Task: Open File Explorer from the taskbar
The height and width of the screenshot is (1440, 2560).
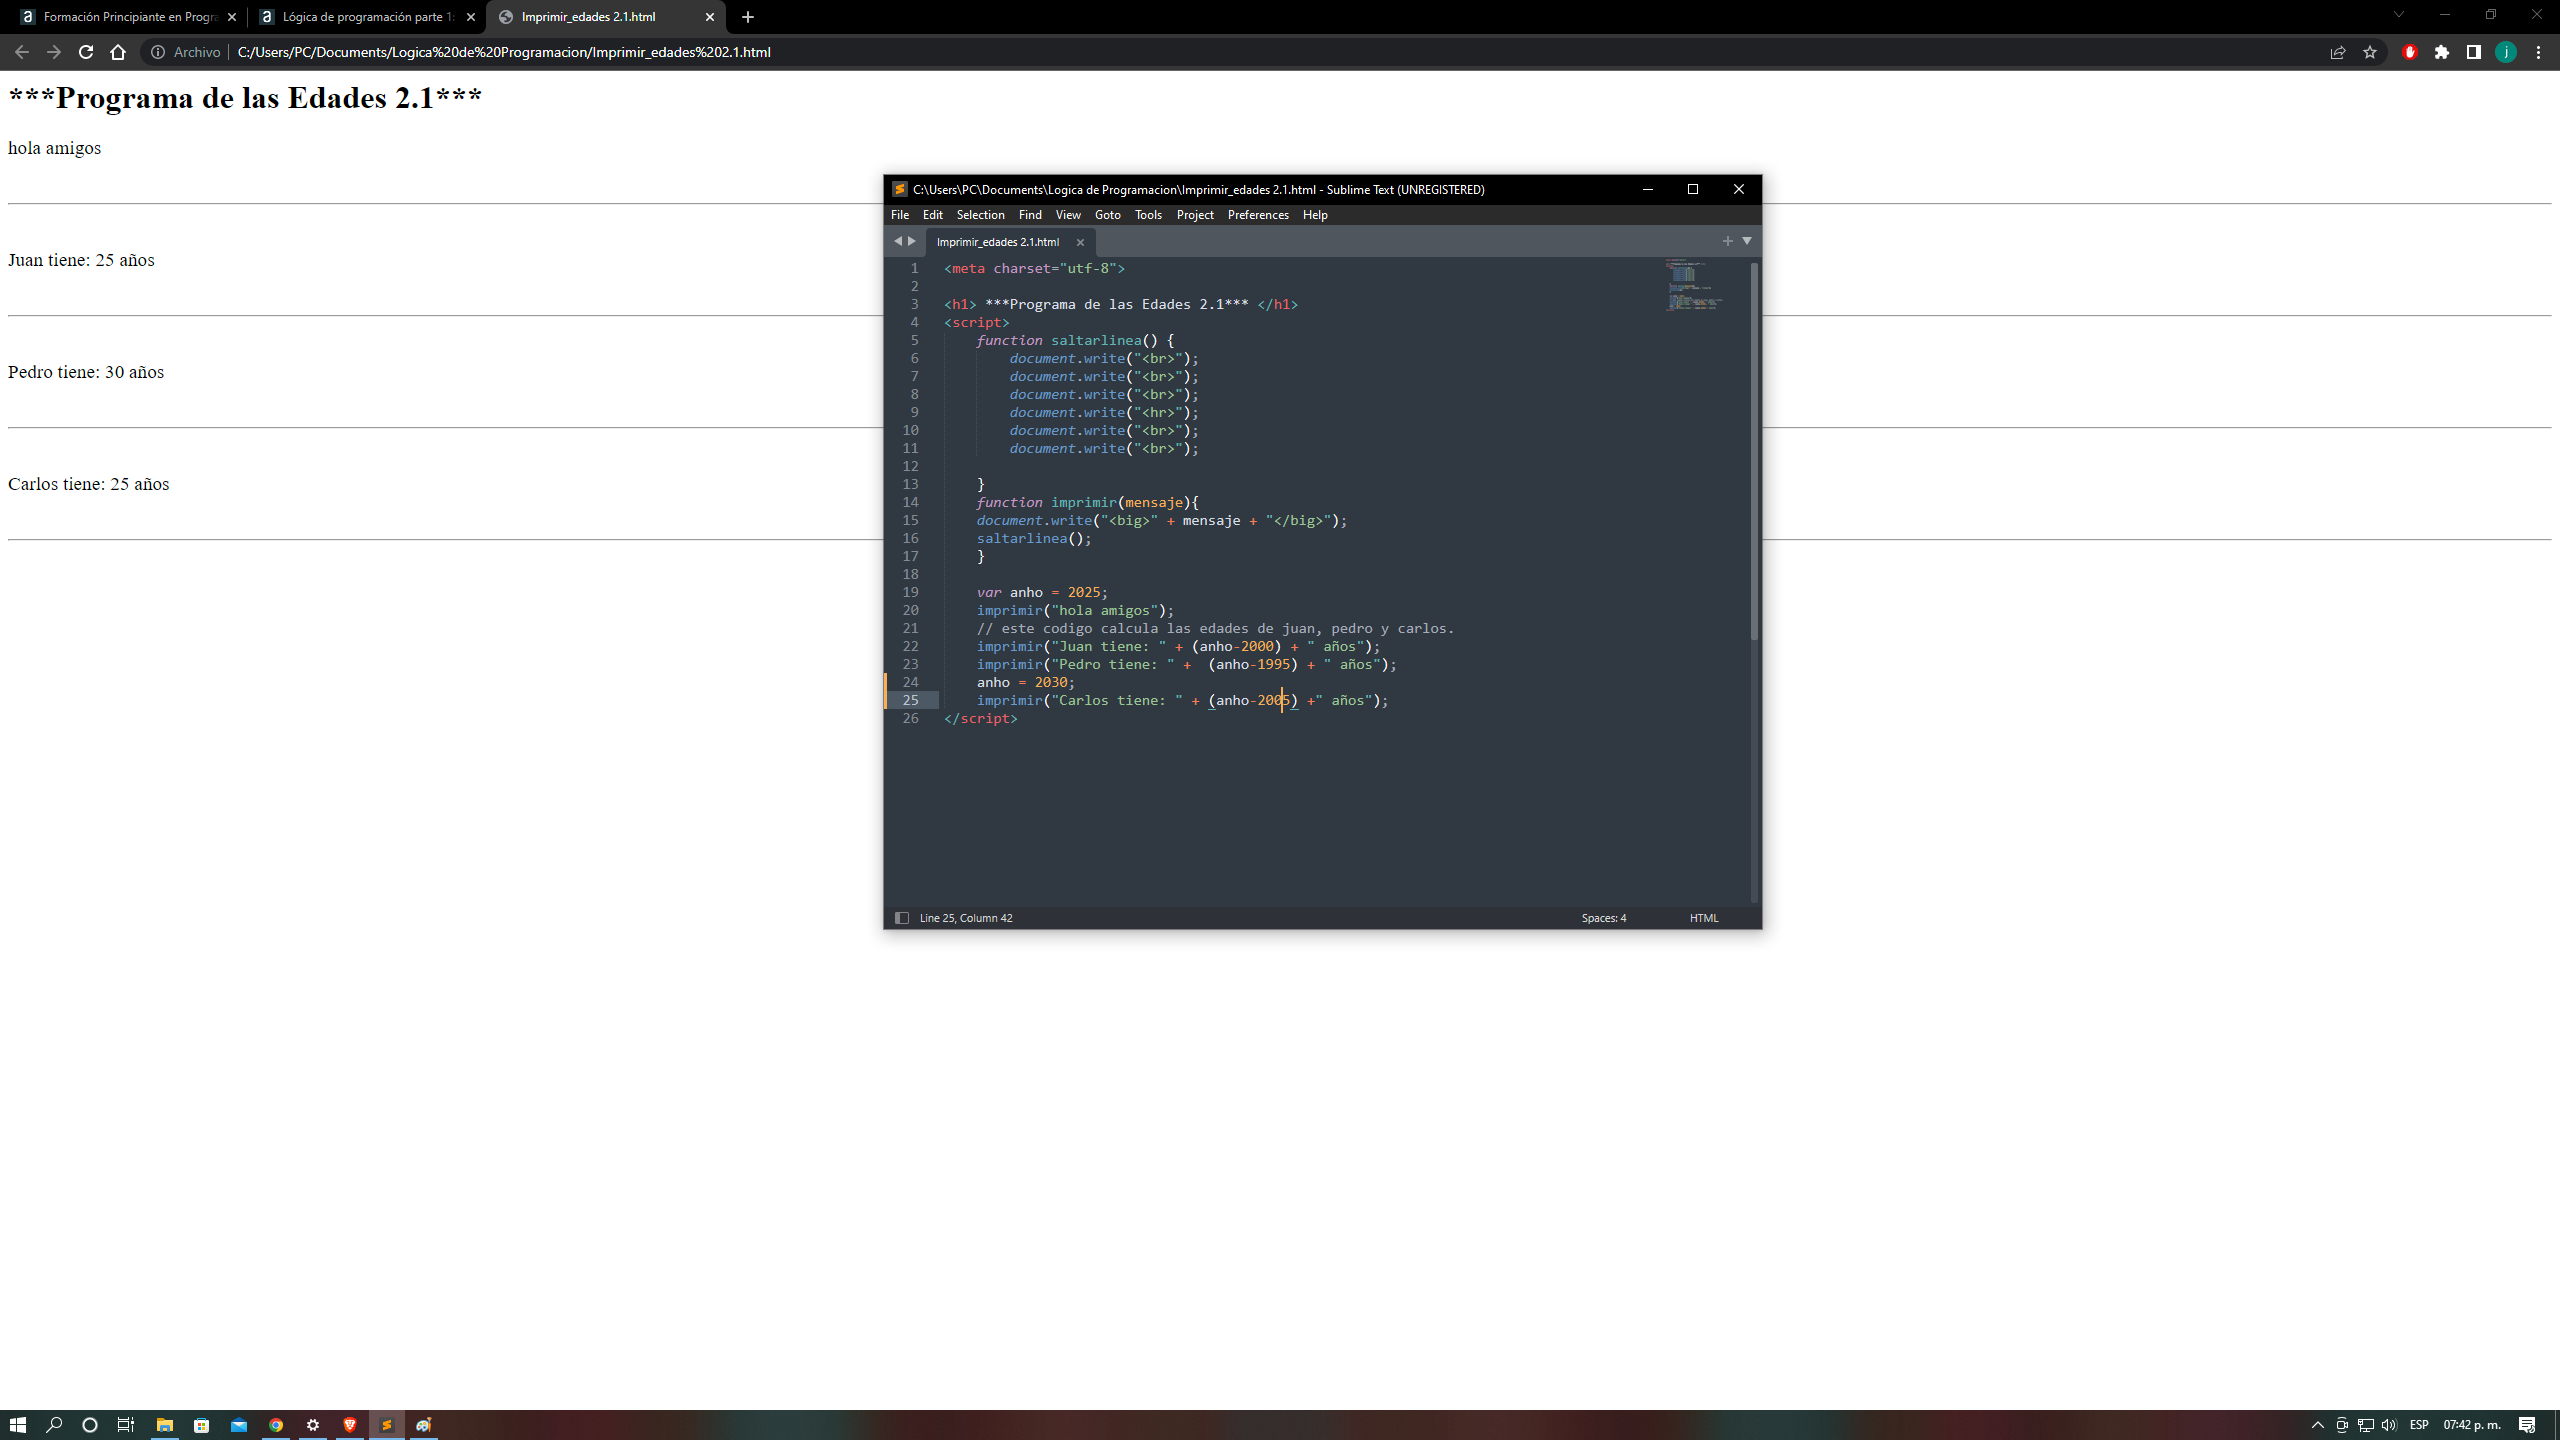Action: pos(165,1425)
